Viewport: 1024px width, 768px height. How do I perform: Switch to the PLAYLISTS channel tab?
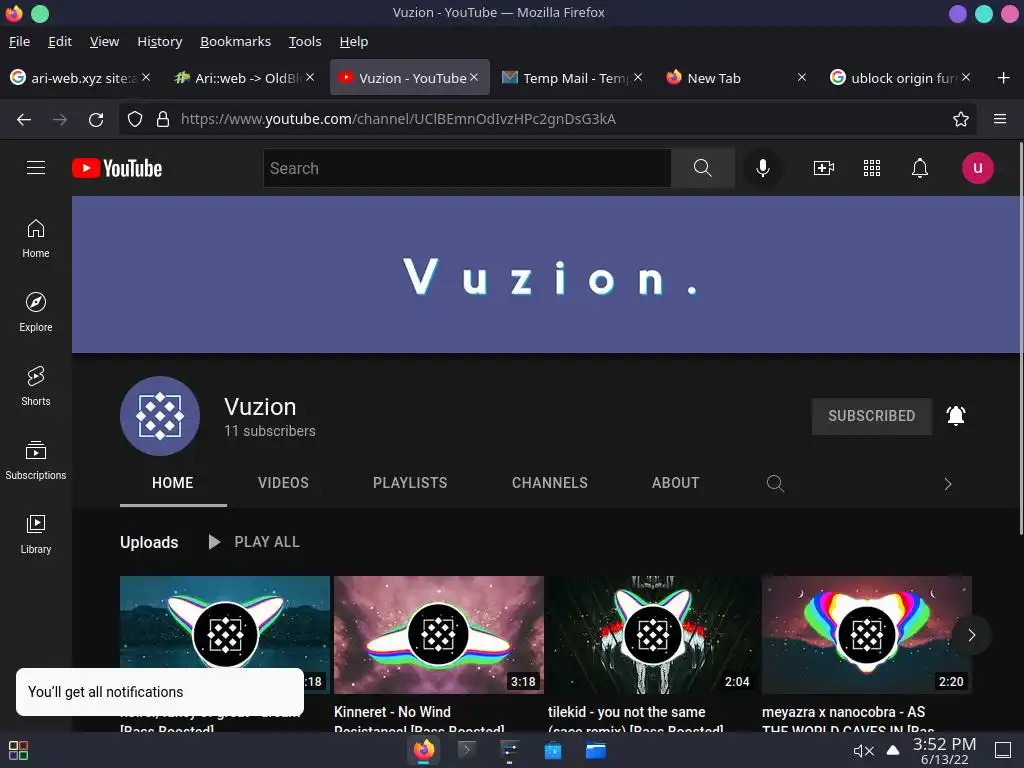coord(410,483)
